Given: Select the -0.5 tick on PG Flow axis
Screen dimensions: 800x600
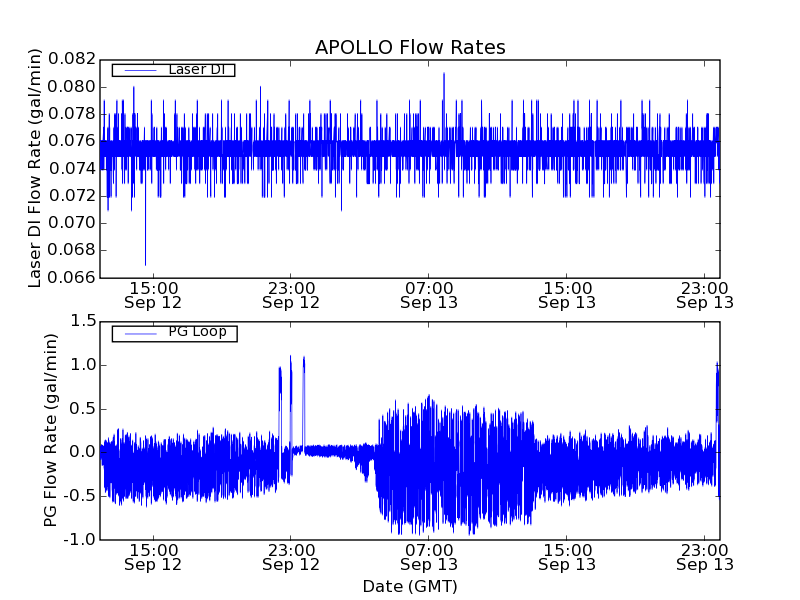Looking at the screenshot, I should click(x=79, y=496).
